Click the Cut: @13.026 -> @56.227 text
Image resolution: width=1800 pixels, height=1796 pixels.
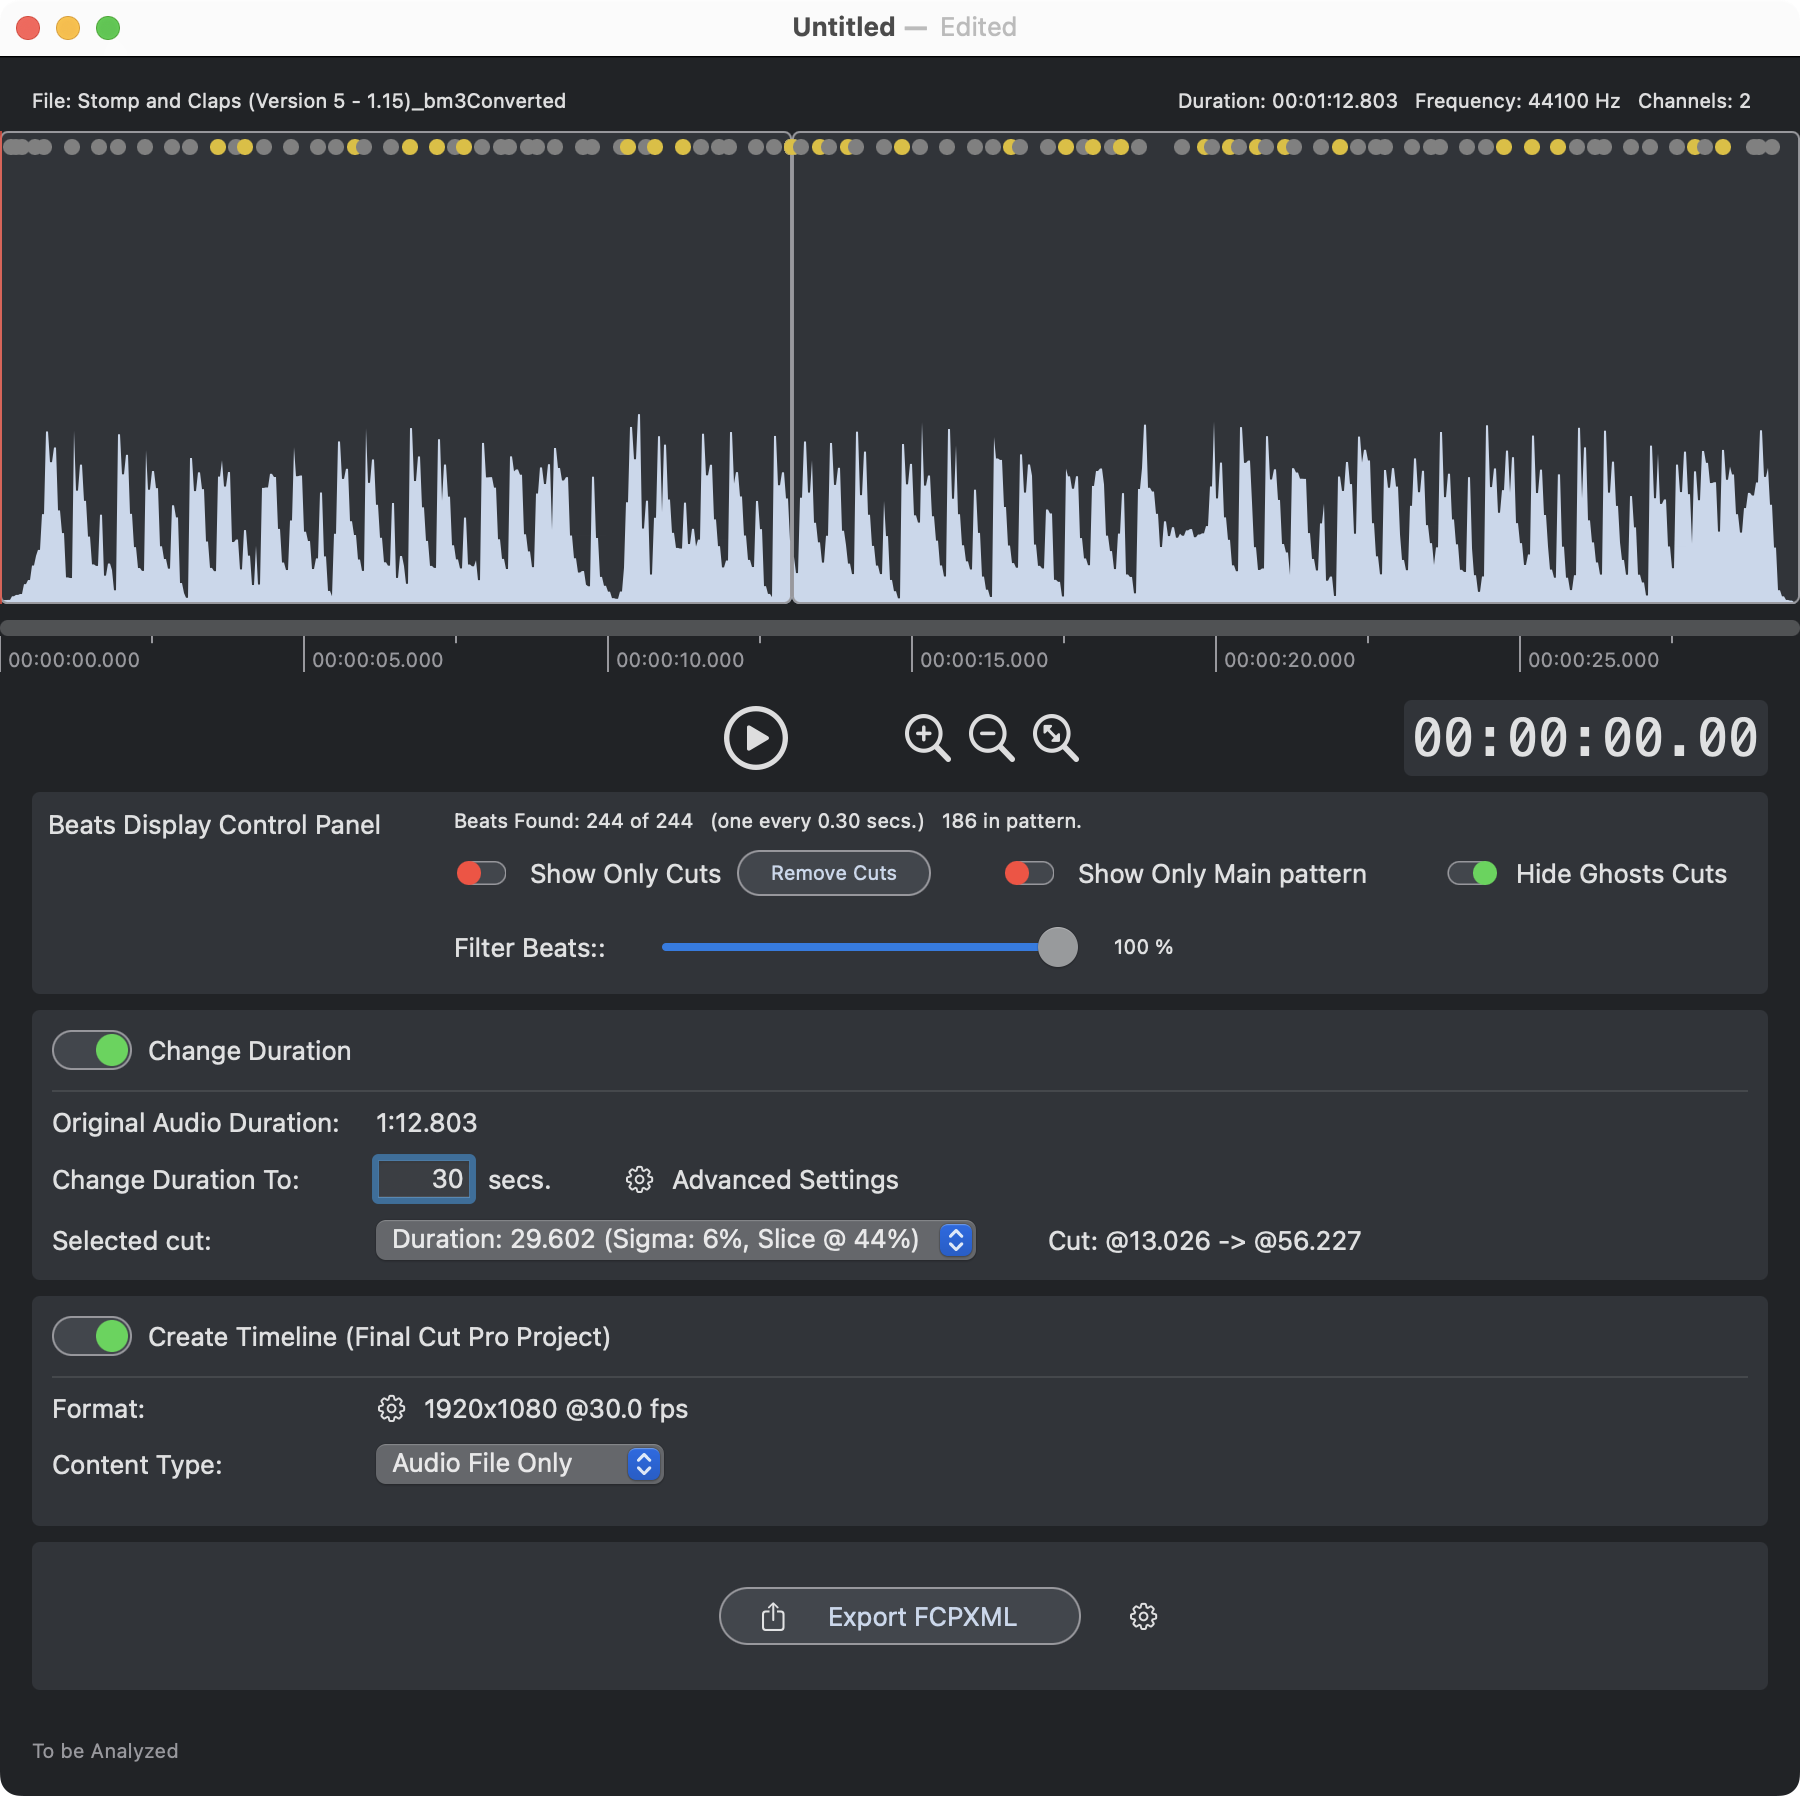tap(1204, 1241)
